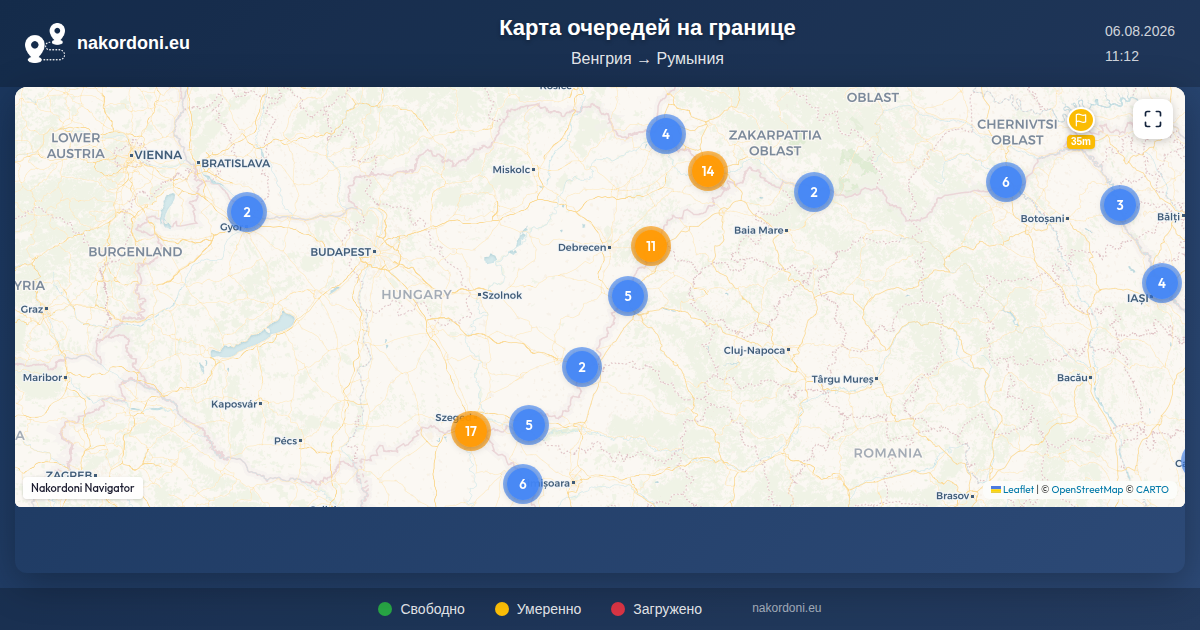The width and height of the screenshot is (1200, 630).
Task: Click the yellow Умеренно legend dot
Action: point(502,609)
